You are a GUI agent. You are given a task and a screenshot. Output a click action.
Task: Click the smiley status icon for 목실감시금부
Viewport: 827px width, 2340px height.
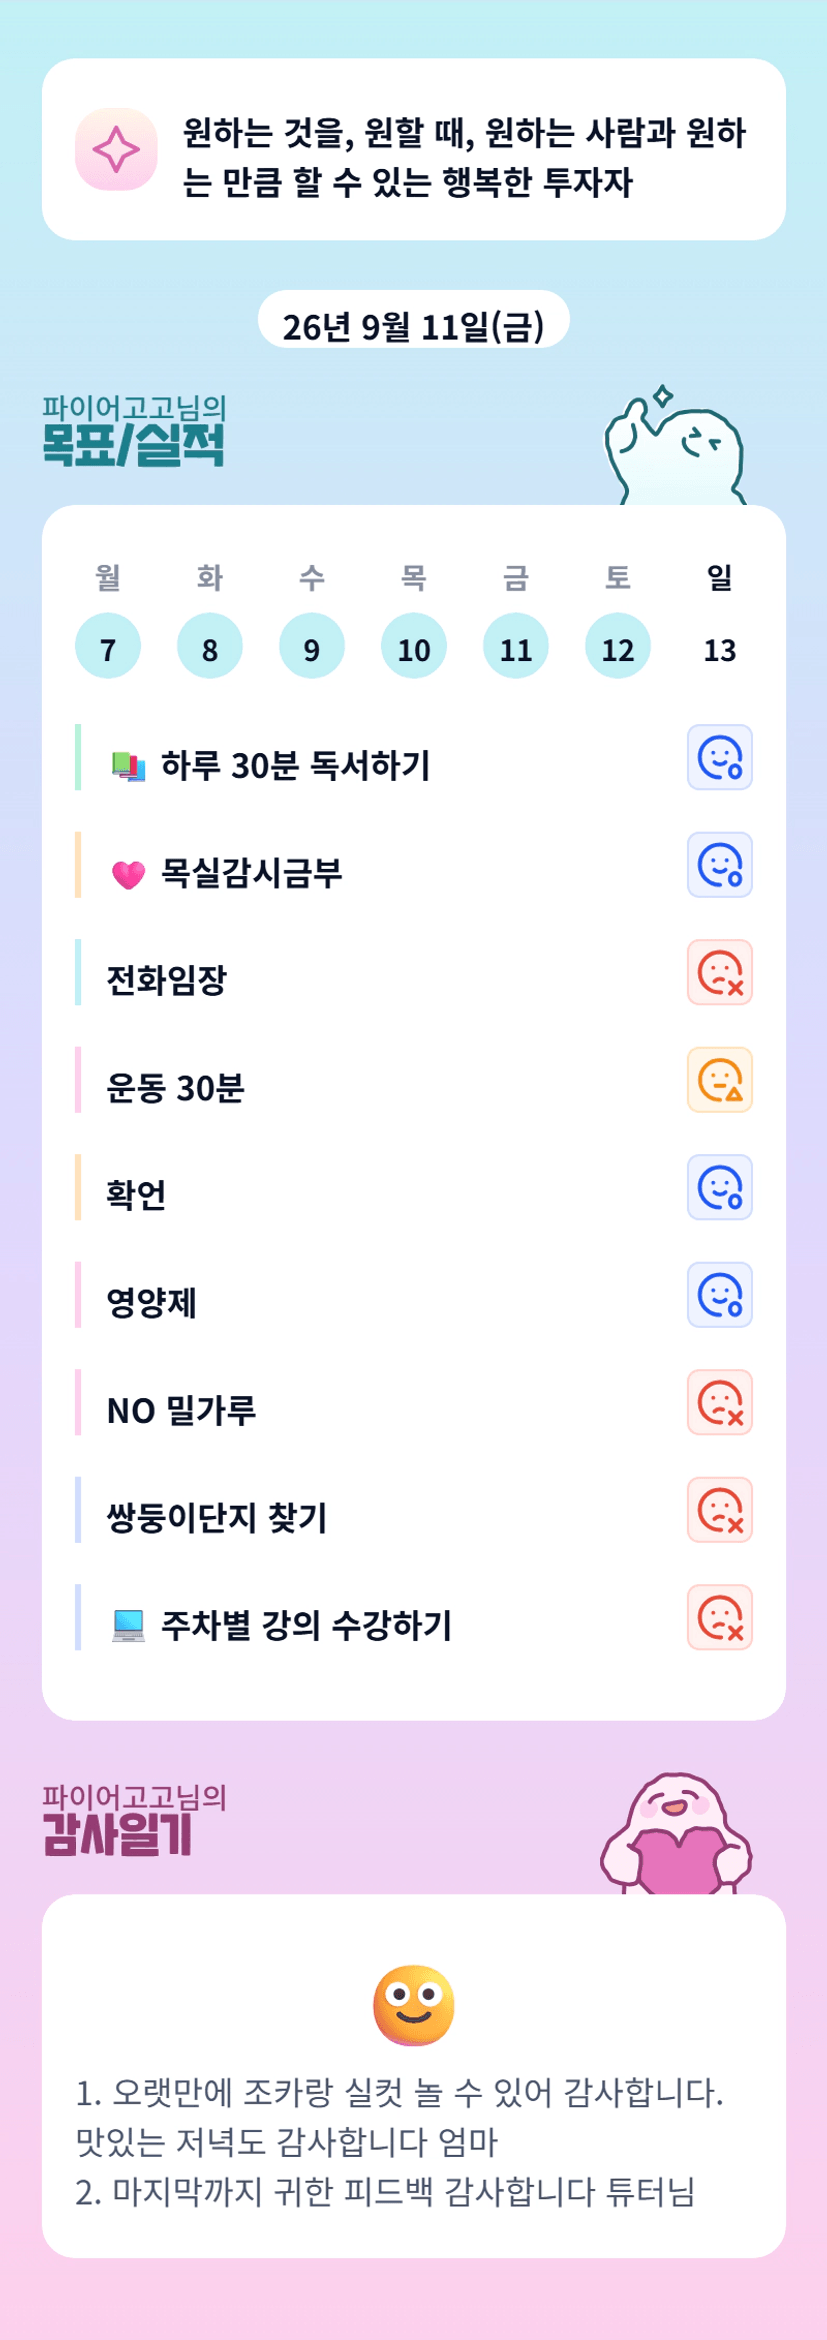coord(719,865)
